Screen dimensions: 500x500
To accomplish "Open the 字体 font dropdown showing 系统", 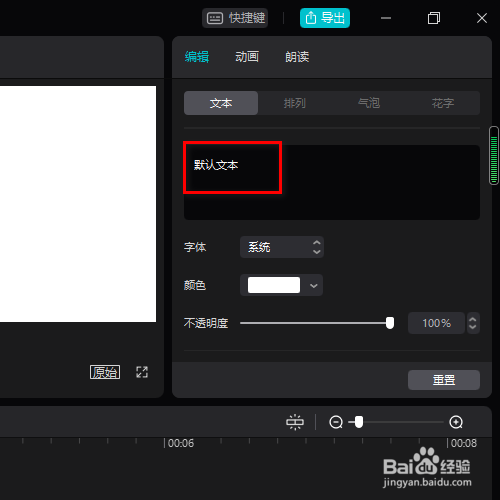I will (x=282, y=247).
